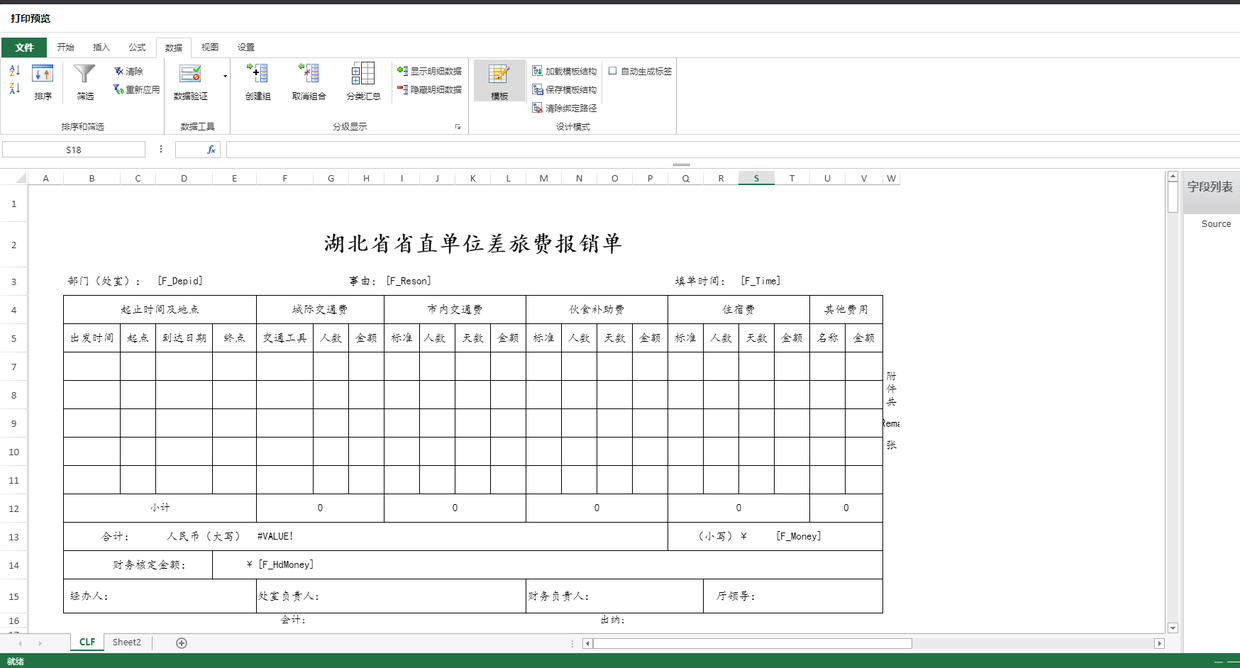Select row 13 header

14,537
